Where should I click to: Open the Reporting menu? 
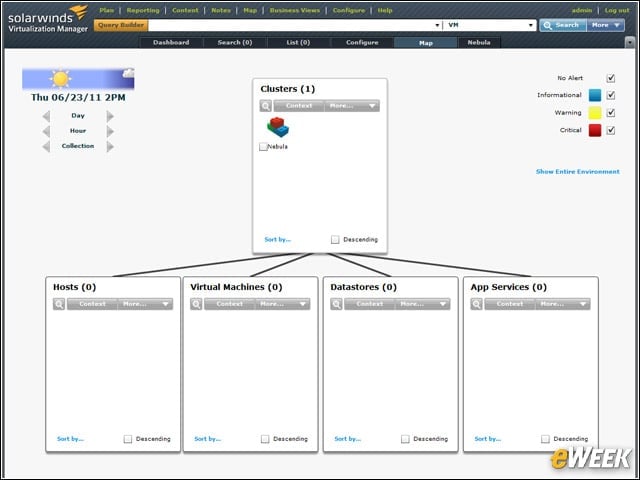tap(143, 11)
